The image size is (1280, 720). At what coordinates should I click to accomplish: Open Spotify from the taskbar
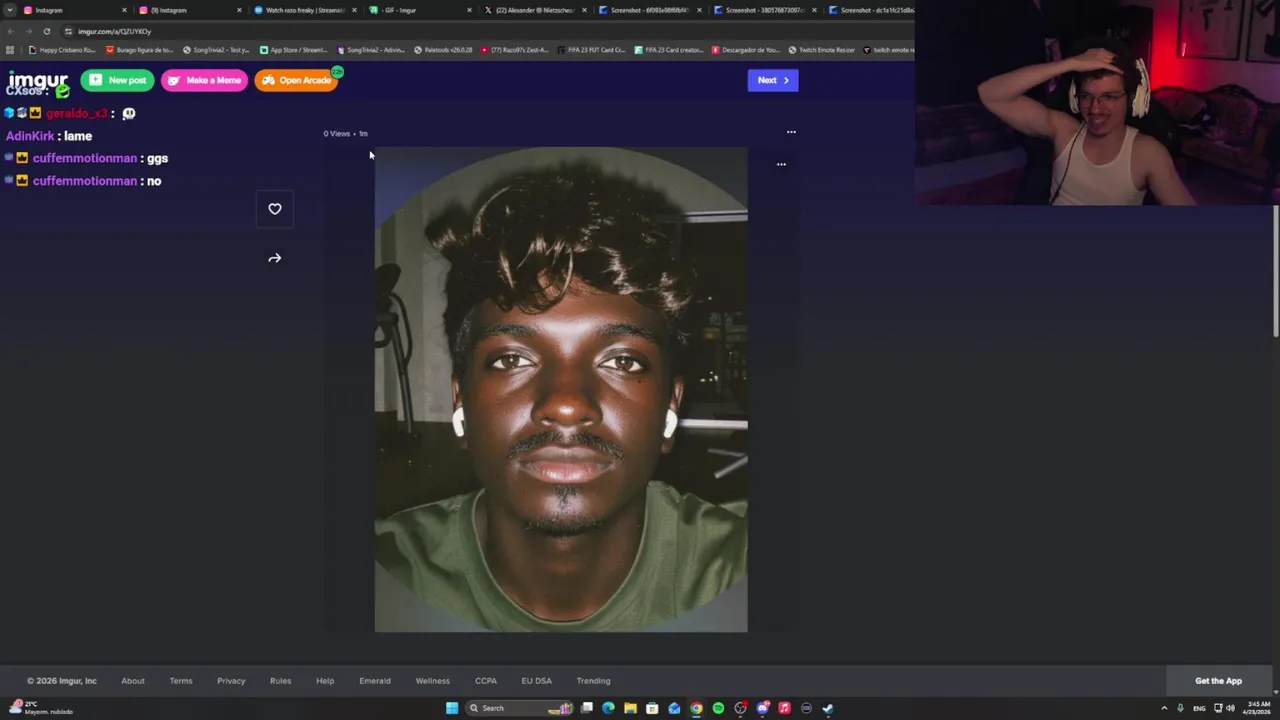tap(718, 708)
